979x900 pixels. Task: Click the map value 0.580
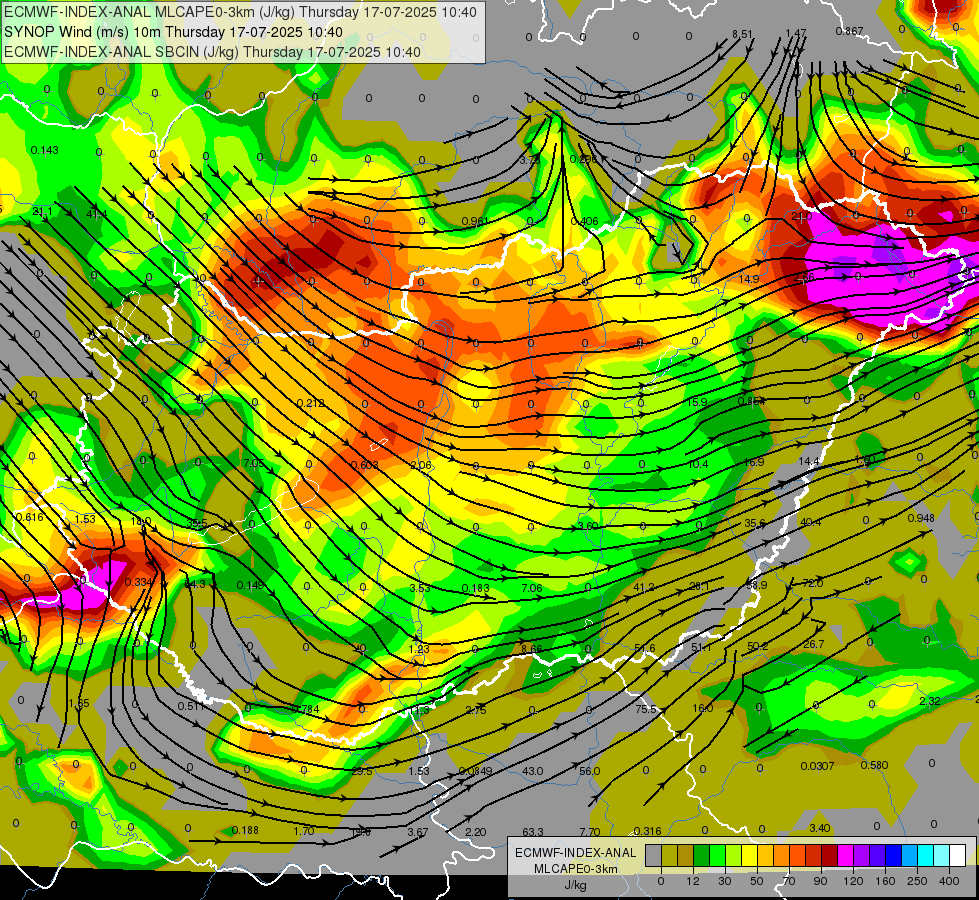click(874, 765)
